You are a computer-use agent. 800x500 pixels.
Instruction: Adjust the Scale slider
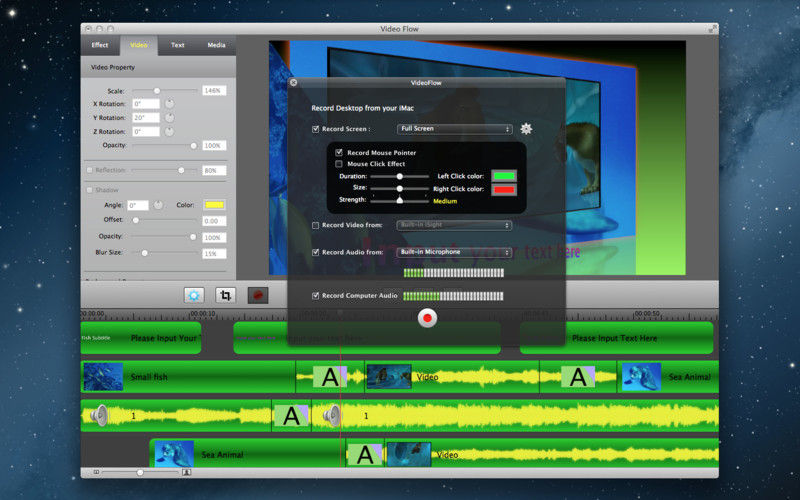click(x=165, y=91)
